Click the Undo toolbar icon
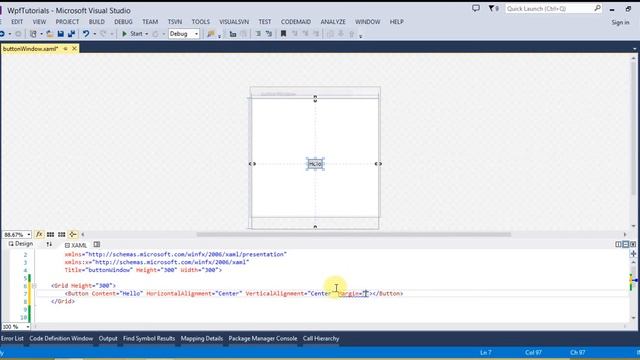Viewport: 640px width, 360px height. 86,34
